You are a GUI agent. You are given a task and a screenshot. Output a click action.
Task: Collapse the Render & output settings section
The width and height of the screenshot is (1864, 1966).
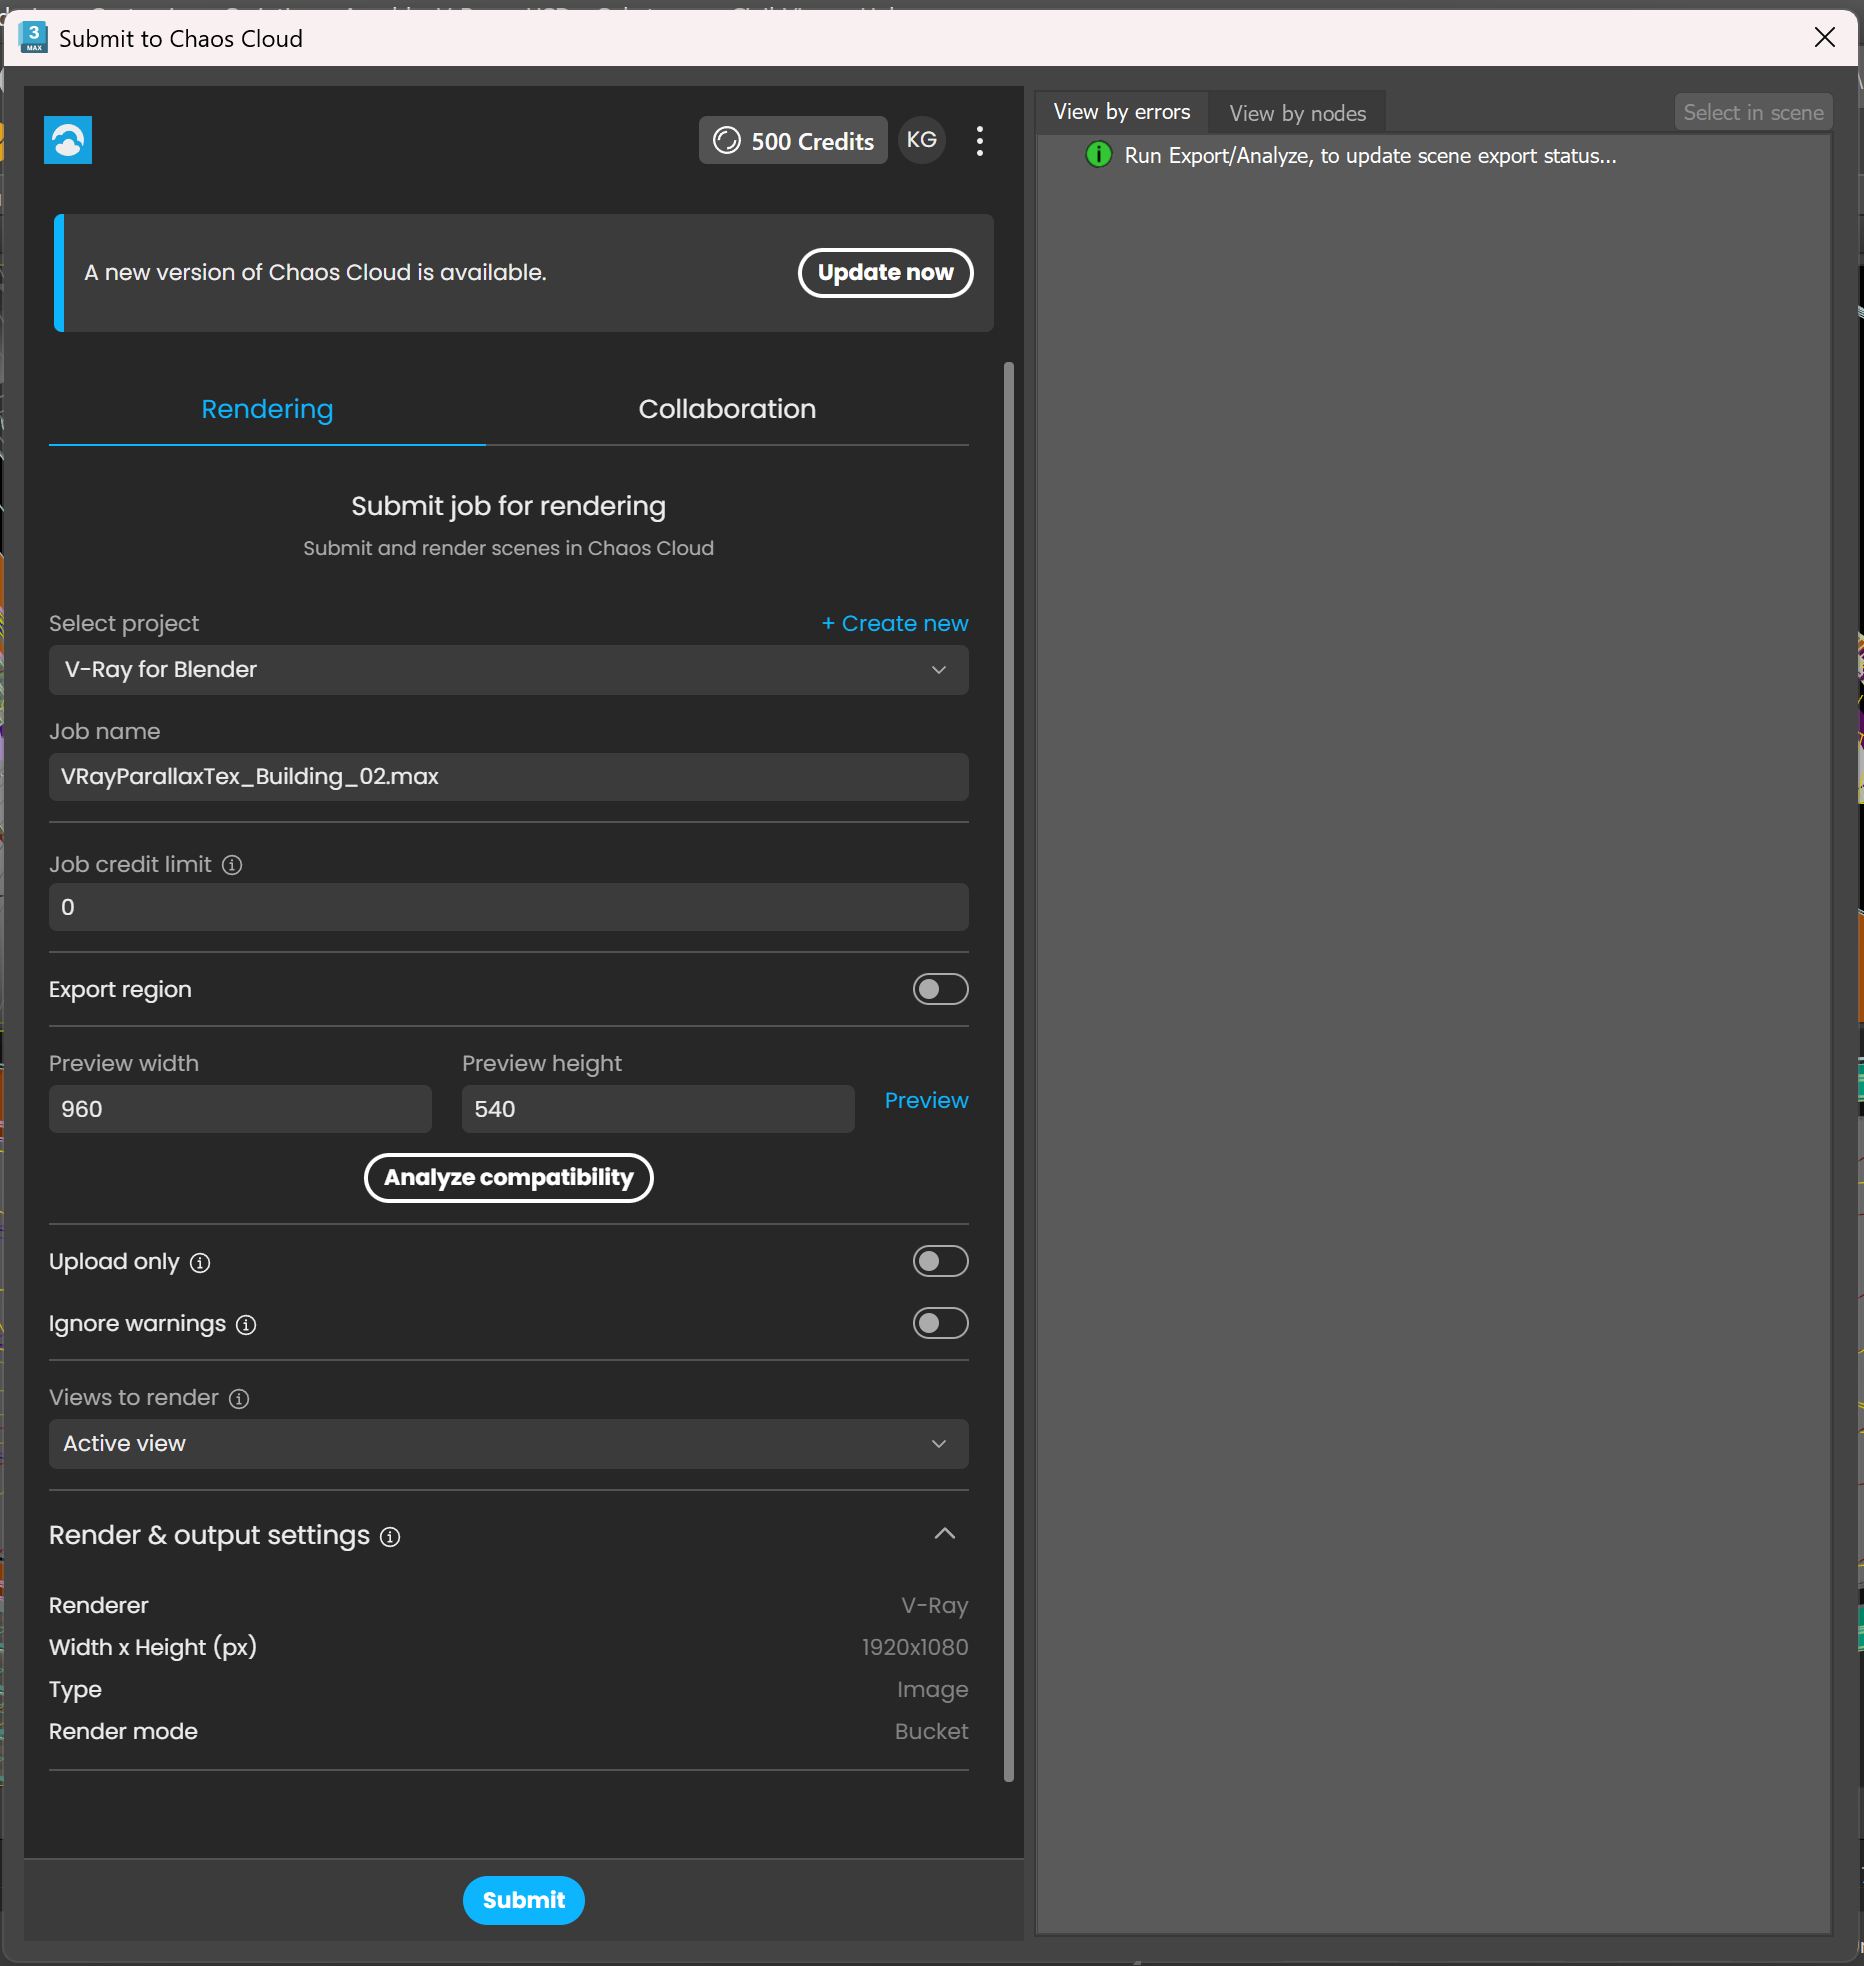[x=944, y=1534]
